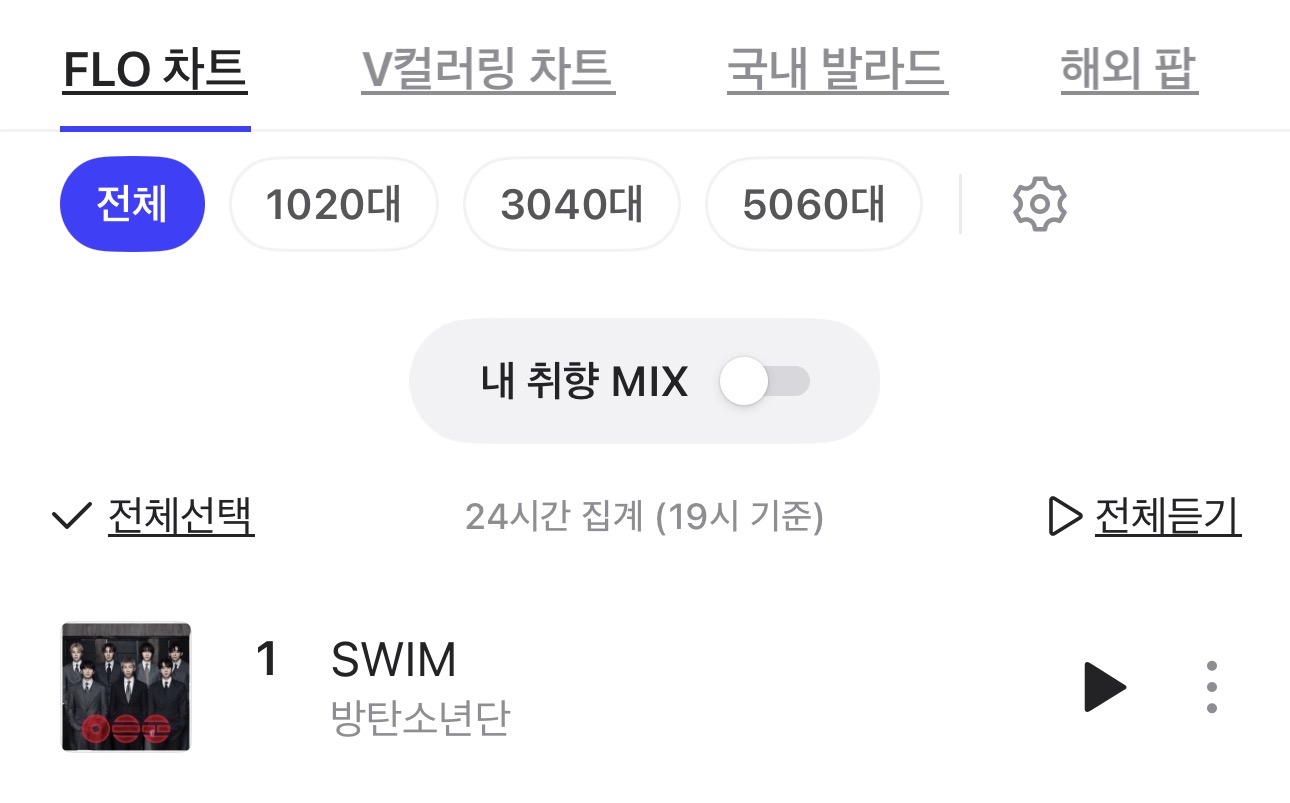Toggle the 내 취향 MIX switch
The image size is (1290, 803).
tap(765, 382)
